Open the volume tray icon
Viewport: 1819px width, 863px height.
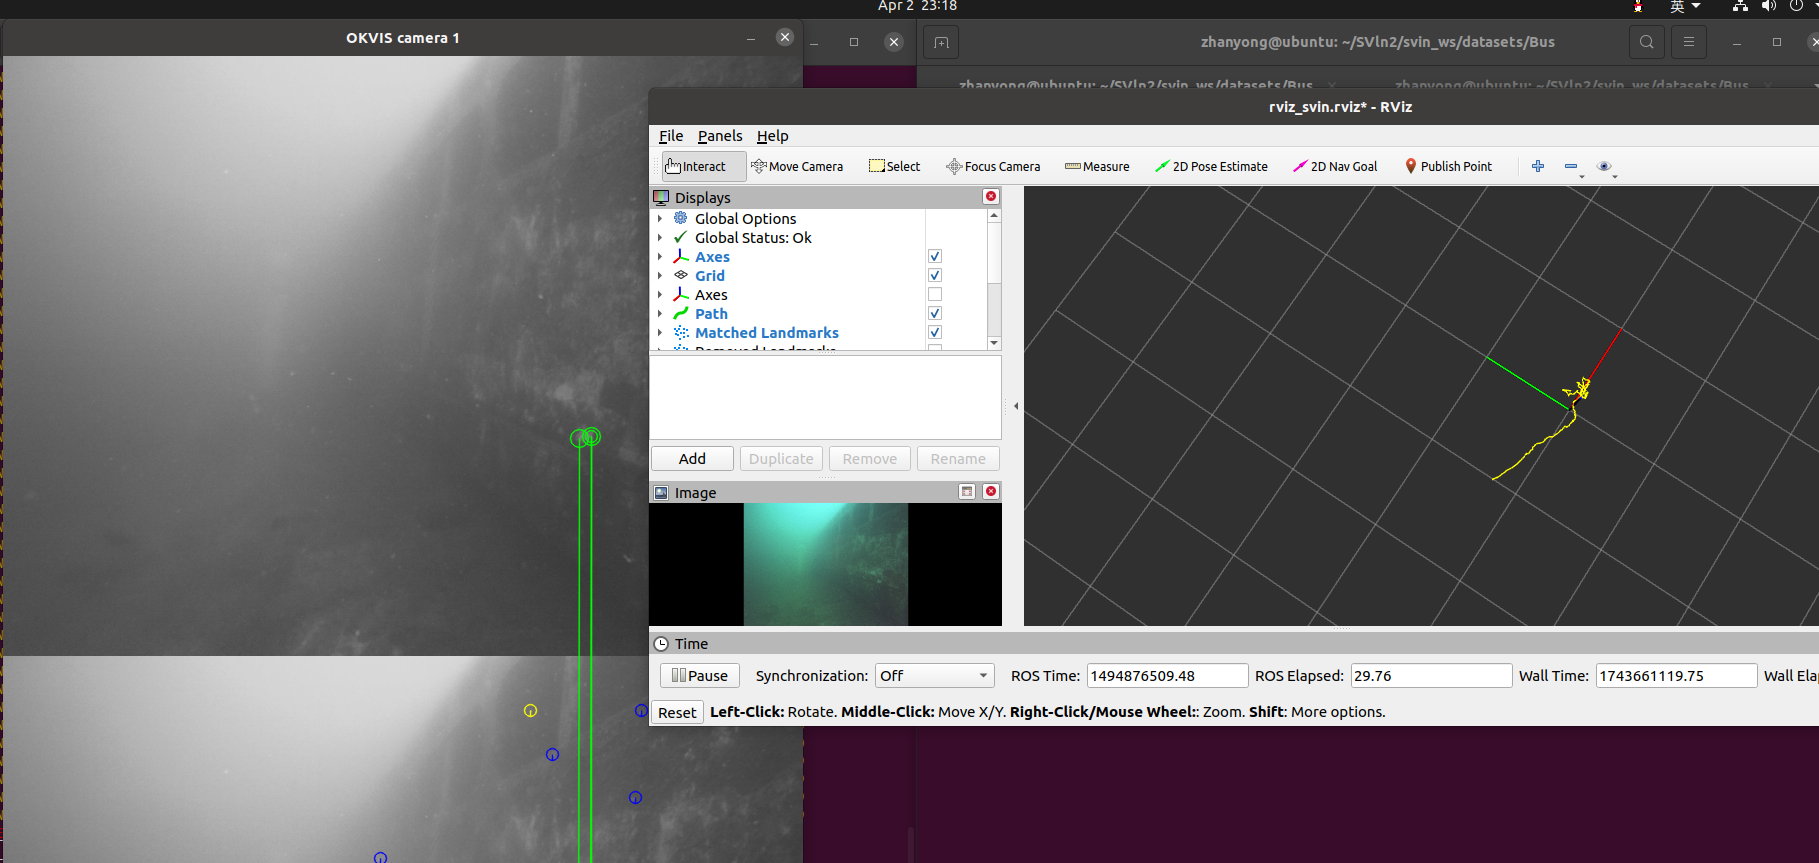(x=1769, y=6)
